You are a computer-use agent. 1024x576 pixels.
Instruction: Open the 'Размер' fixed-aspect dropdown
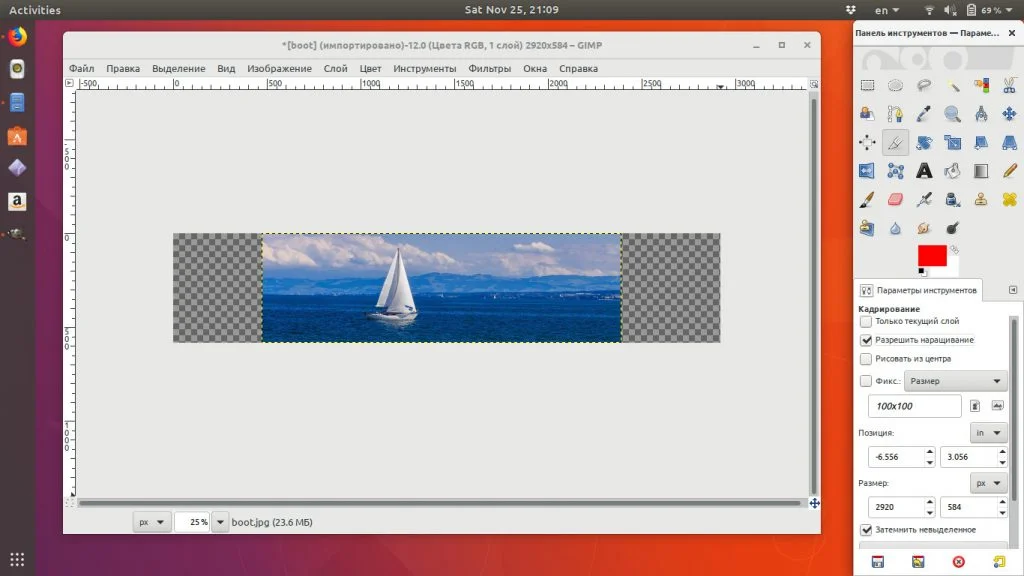[955, 381]
